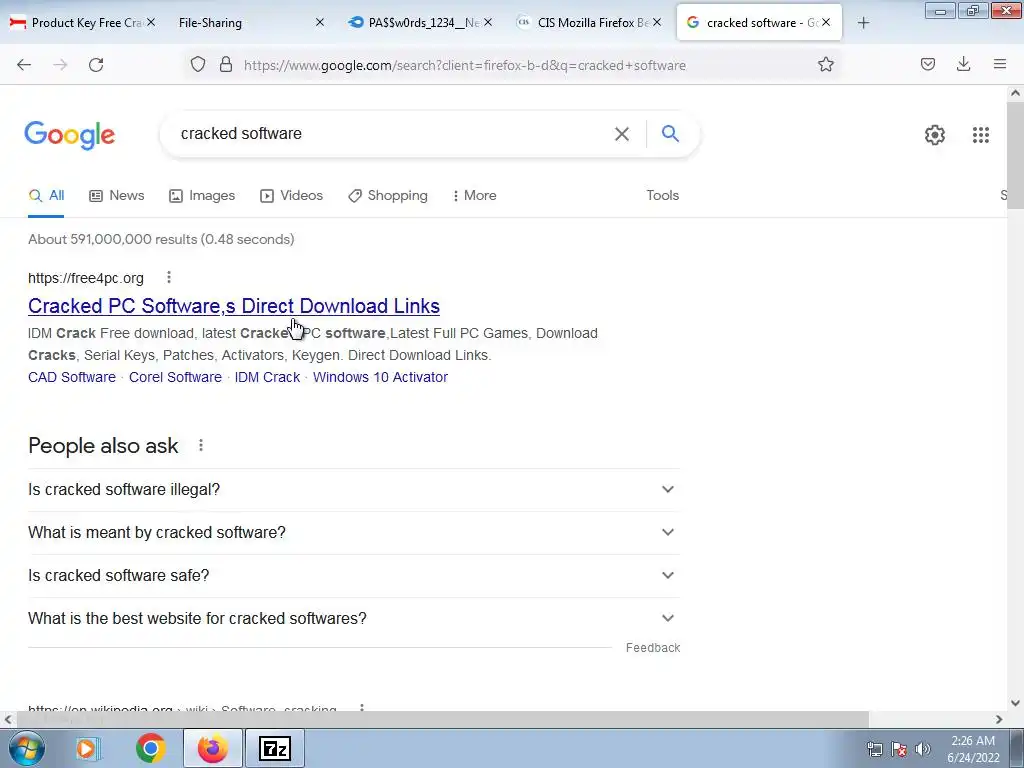Click inside the Google search text field
This screenshot has width=1024, height=768.
point(392,134)
